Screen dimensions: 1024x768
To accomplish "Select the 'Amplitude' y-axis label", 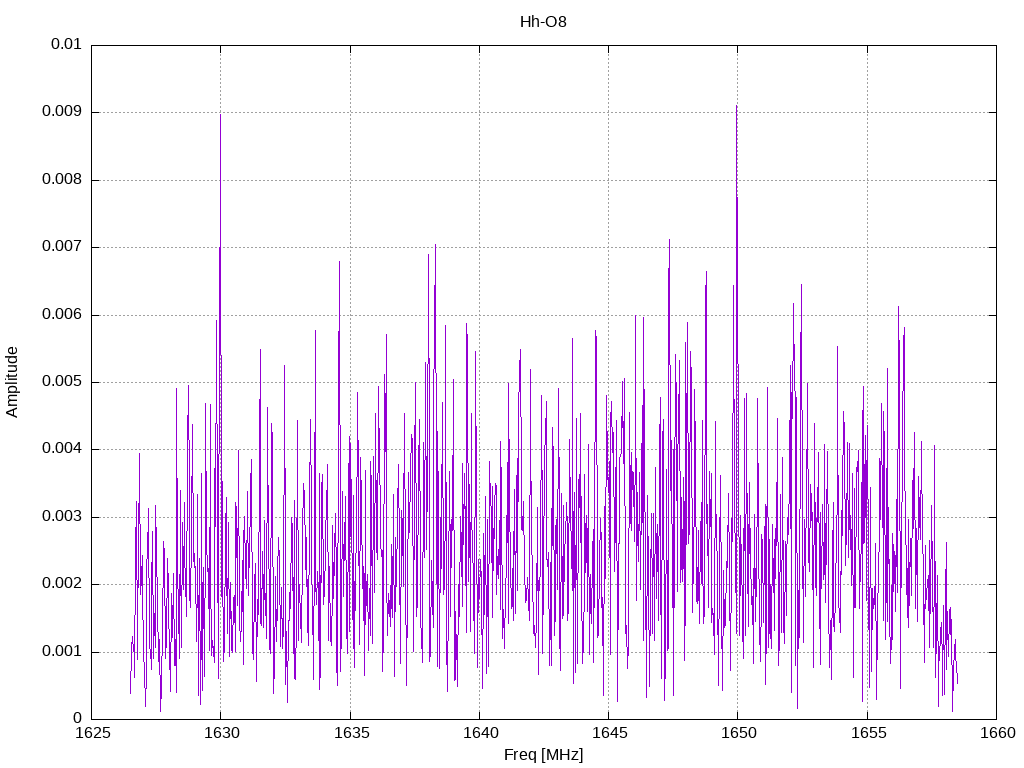I will 12,382.
